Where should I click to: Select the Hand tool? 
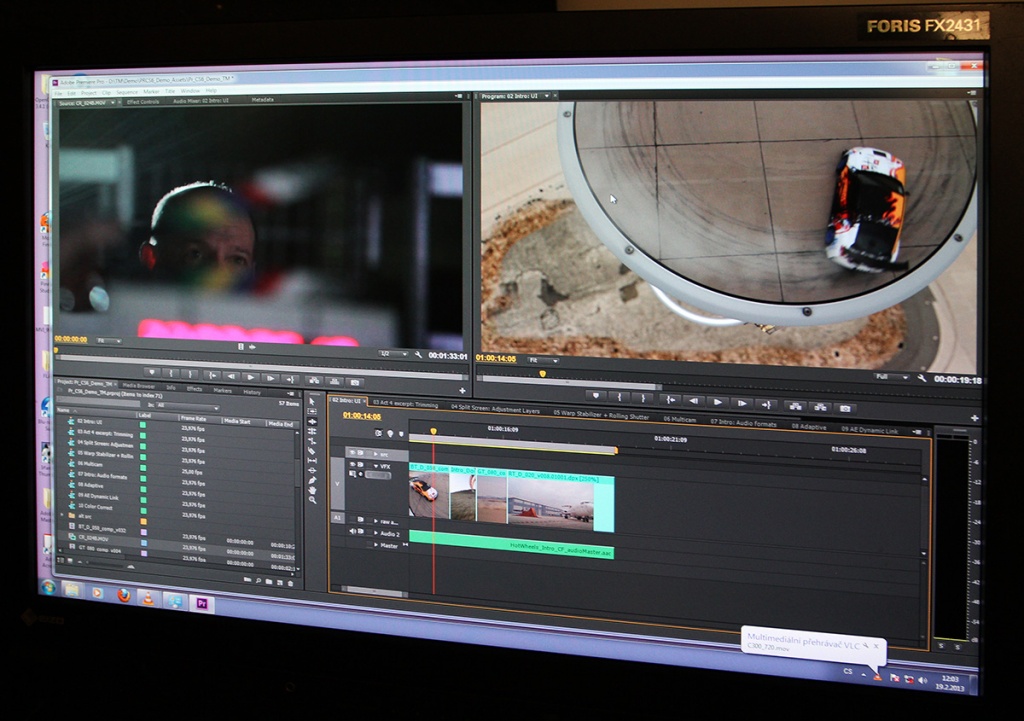pos(312,490)
